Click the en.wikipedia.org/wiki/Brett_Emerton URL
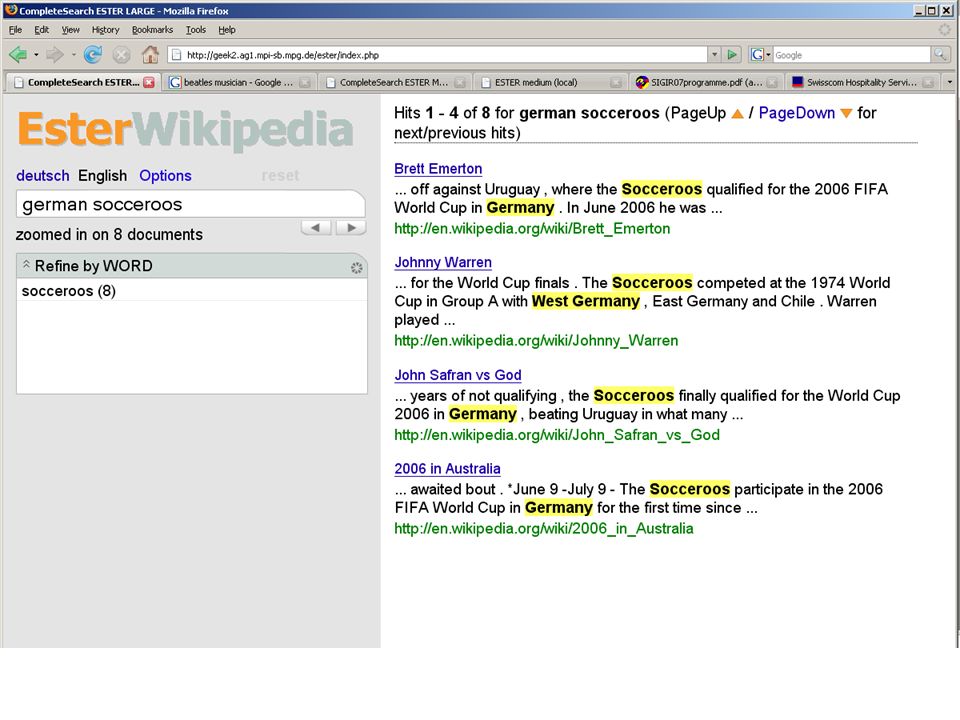 532,228
